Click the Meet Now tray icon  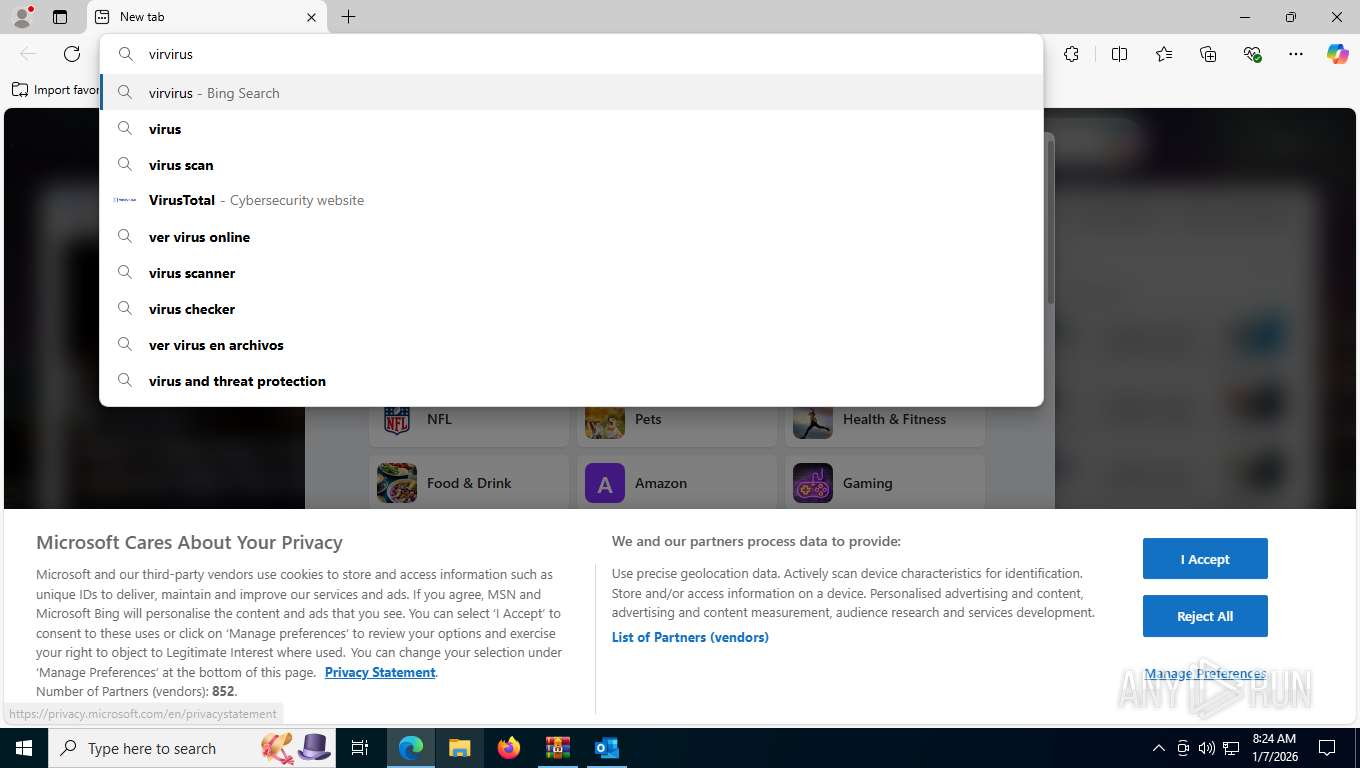(x=1183, y=748)
